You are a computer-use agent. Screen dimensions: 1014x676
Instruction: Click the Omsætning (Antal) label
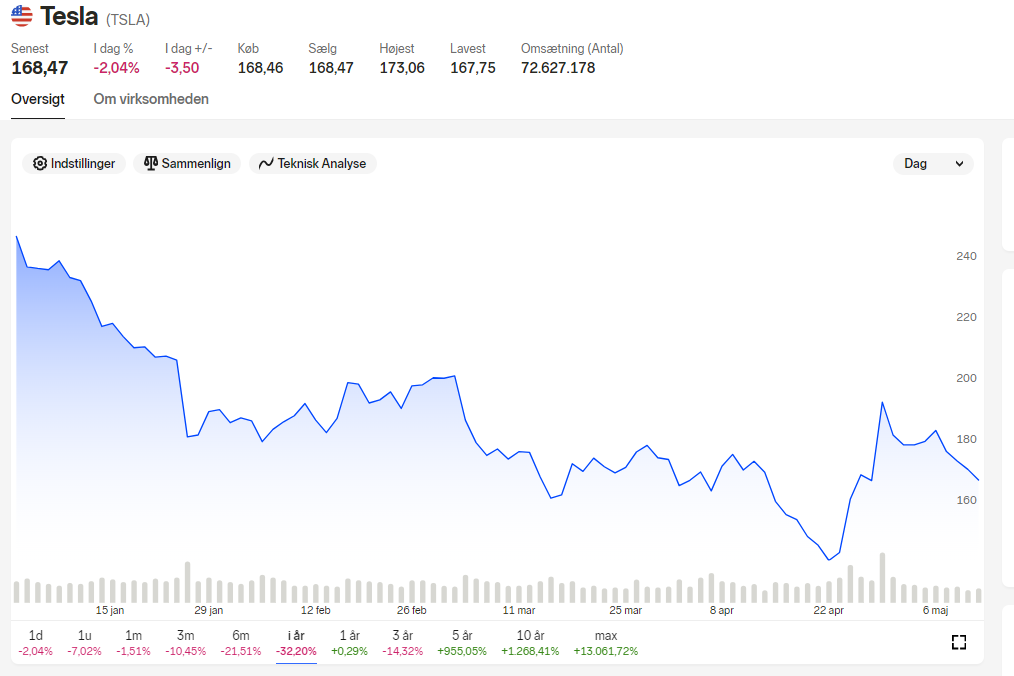click(572, 49)
